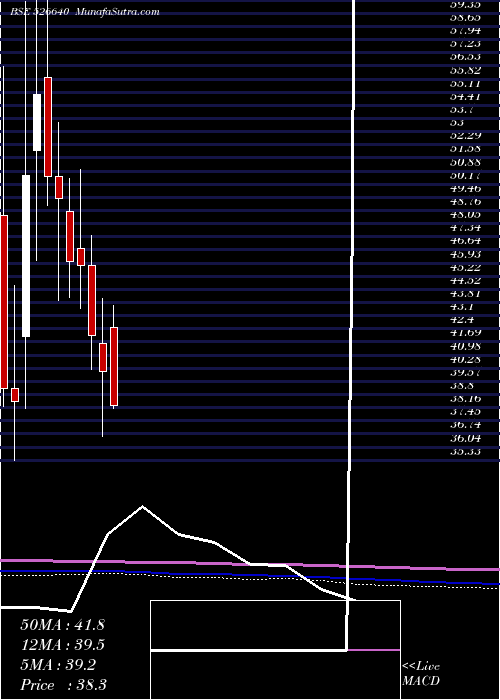500x700 pixels.
Task: Click the '5MA : 39.2' indicator value
Action: click(x=58, y=665)
